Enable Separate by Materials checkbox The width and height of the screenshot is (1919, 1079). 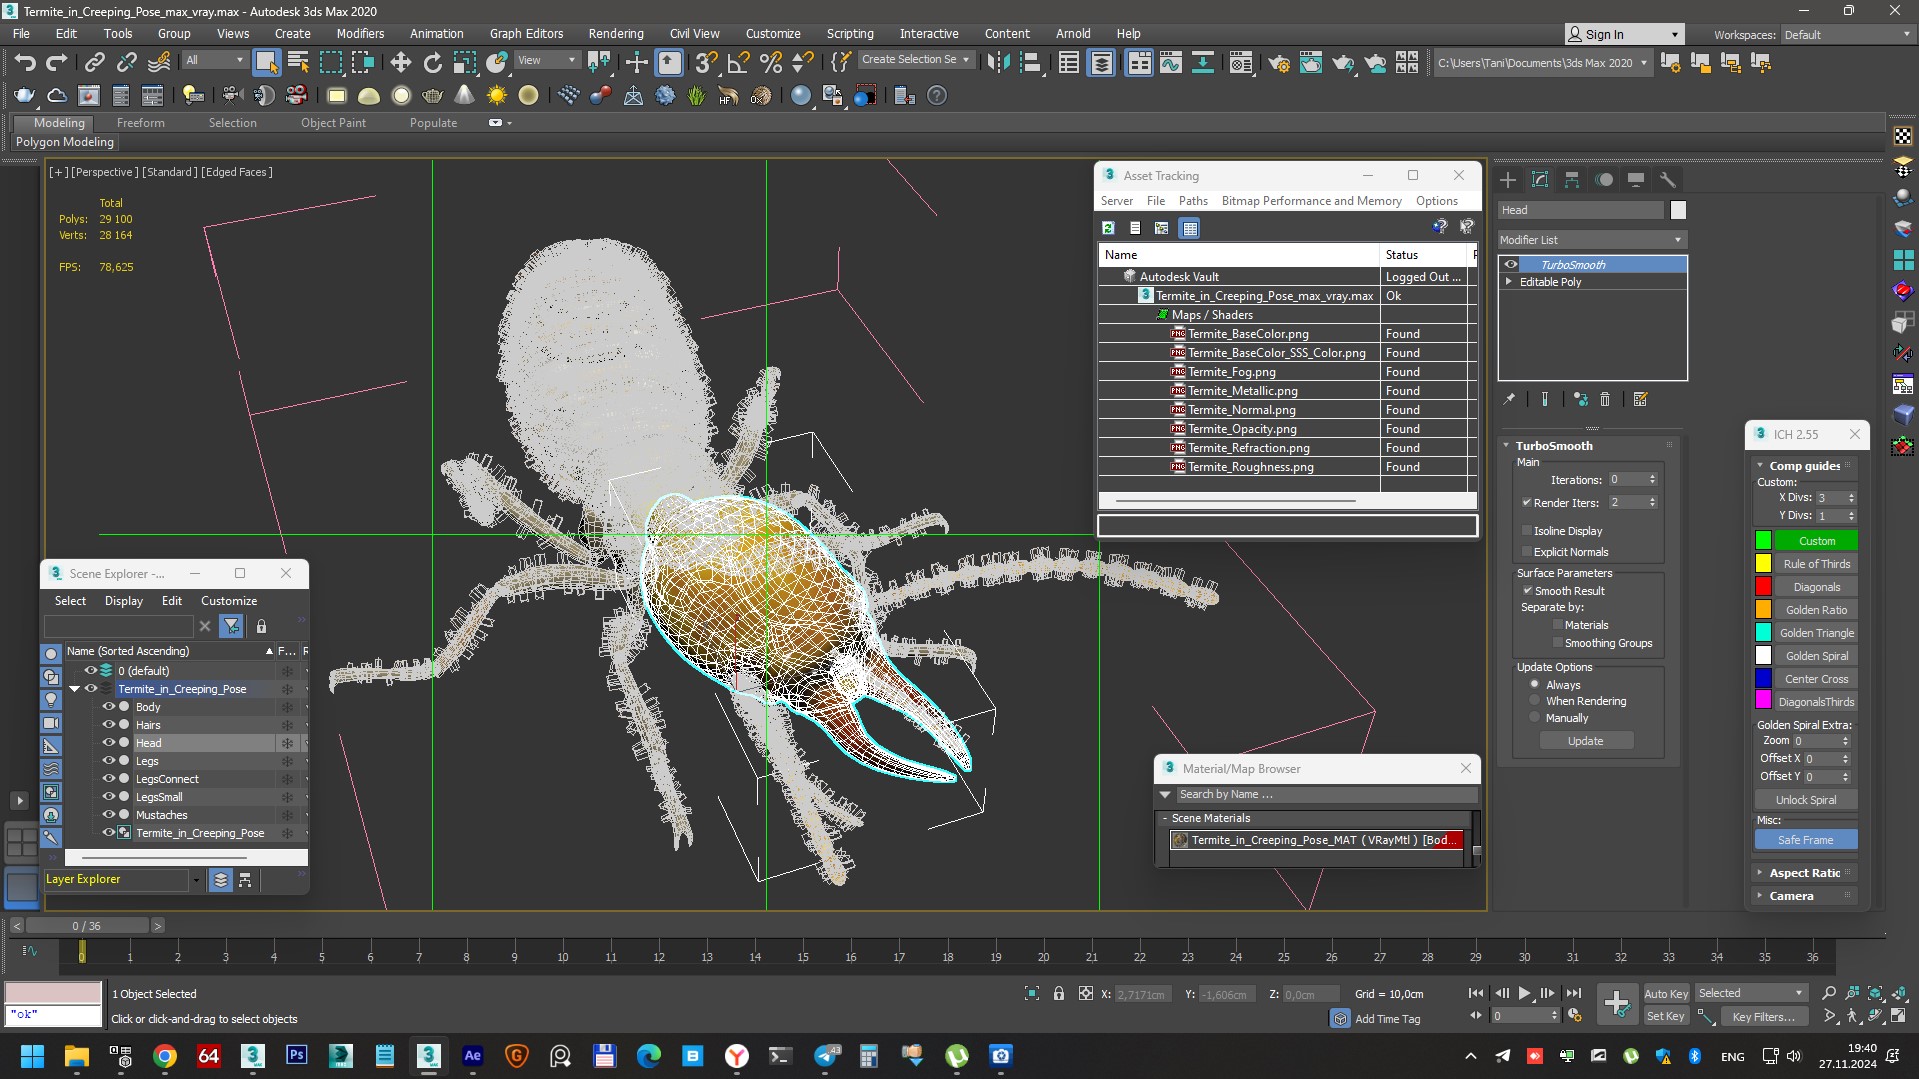pyautogui.click(x=1557, y=625)
